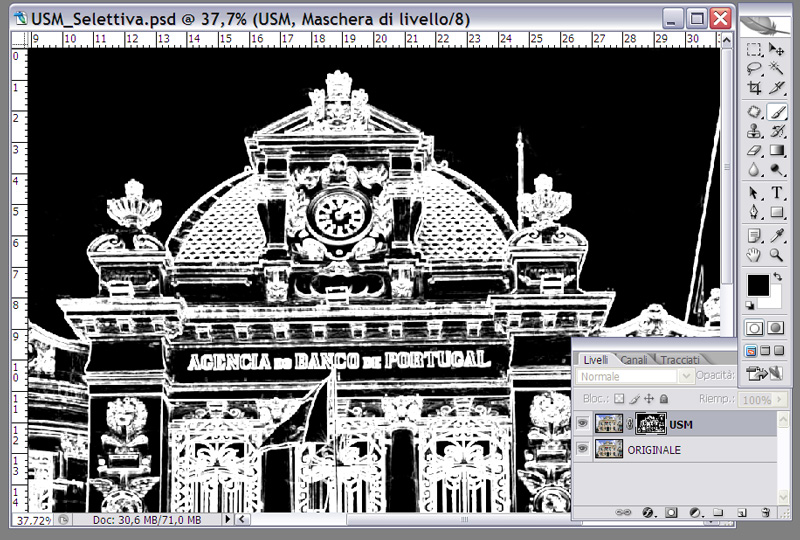The image size is (800, 540).
Task: Open the layer style fx menu
Action: (647, 513)
